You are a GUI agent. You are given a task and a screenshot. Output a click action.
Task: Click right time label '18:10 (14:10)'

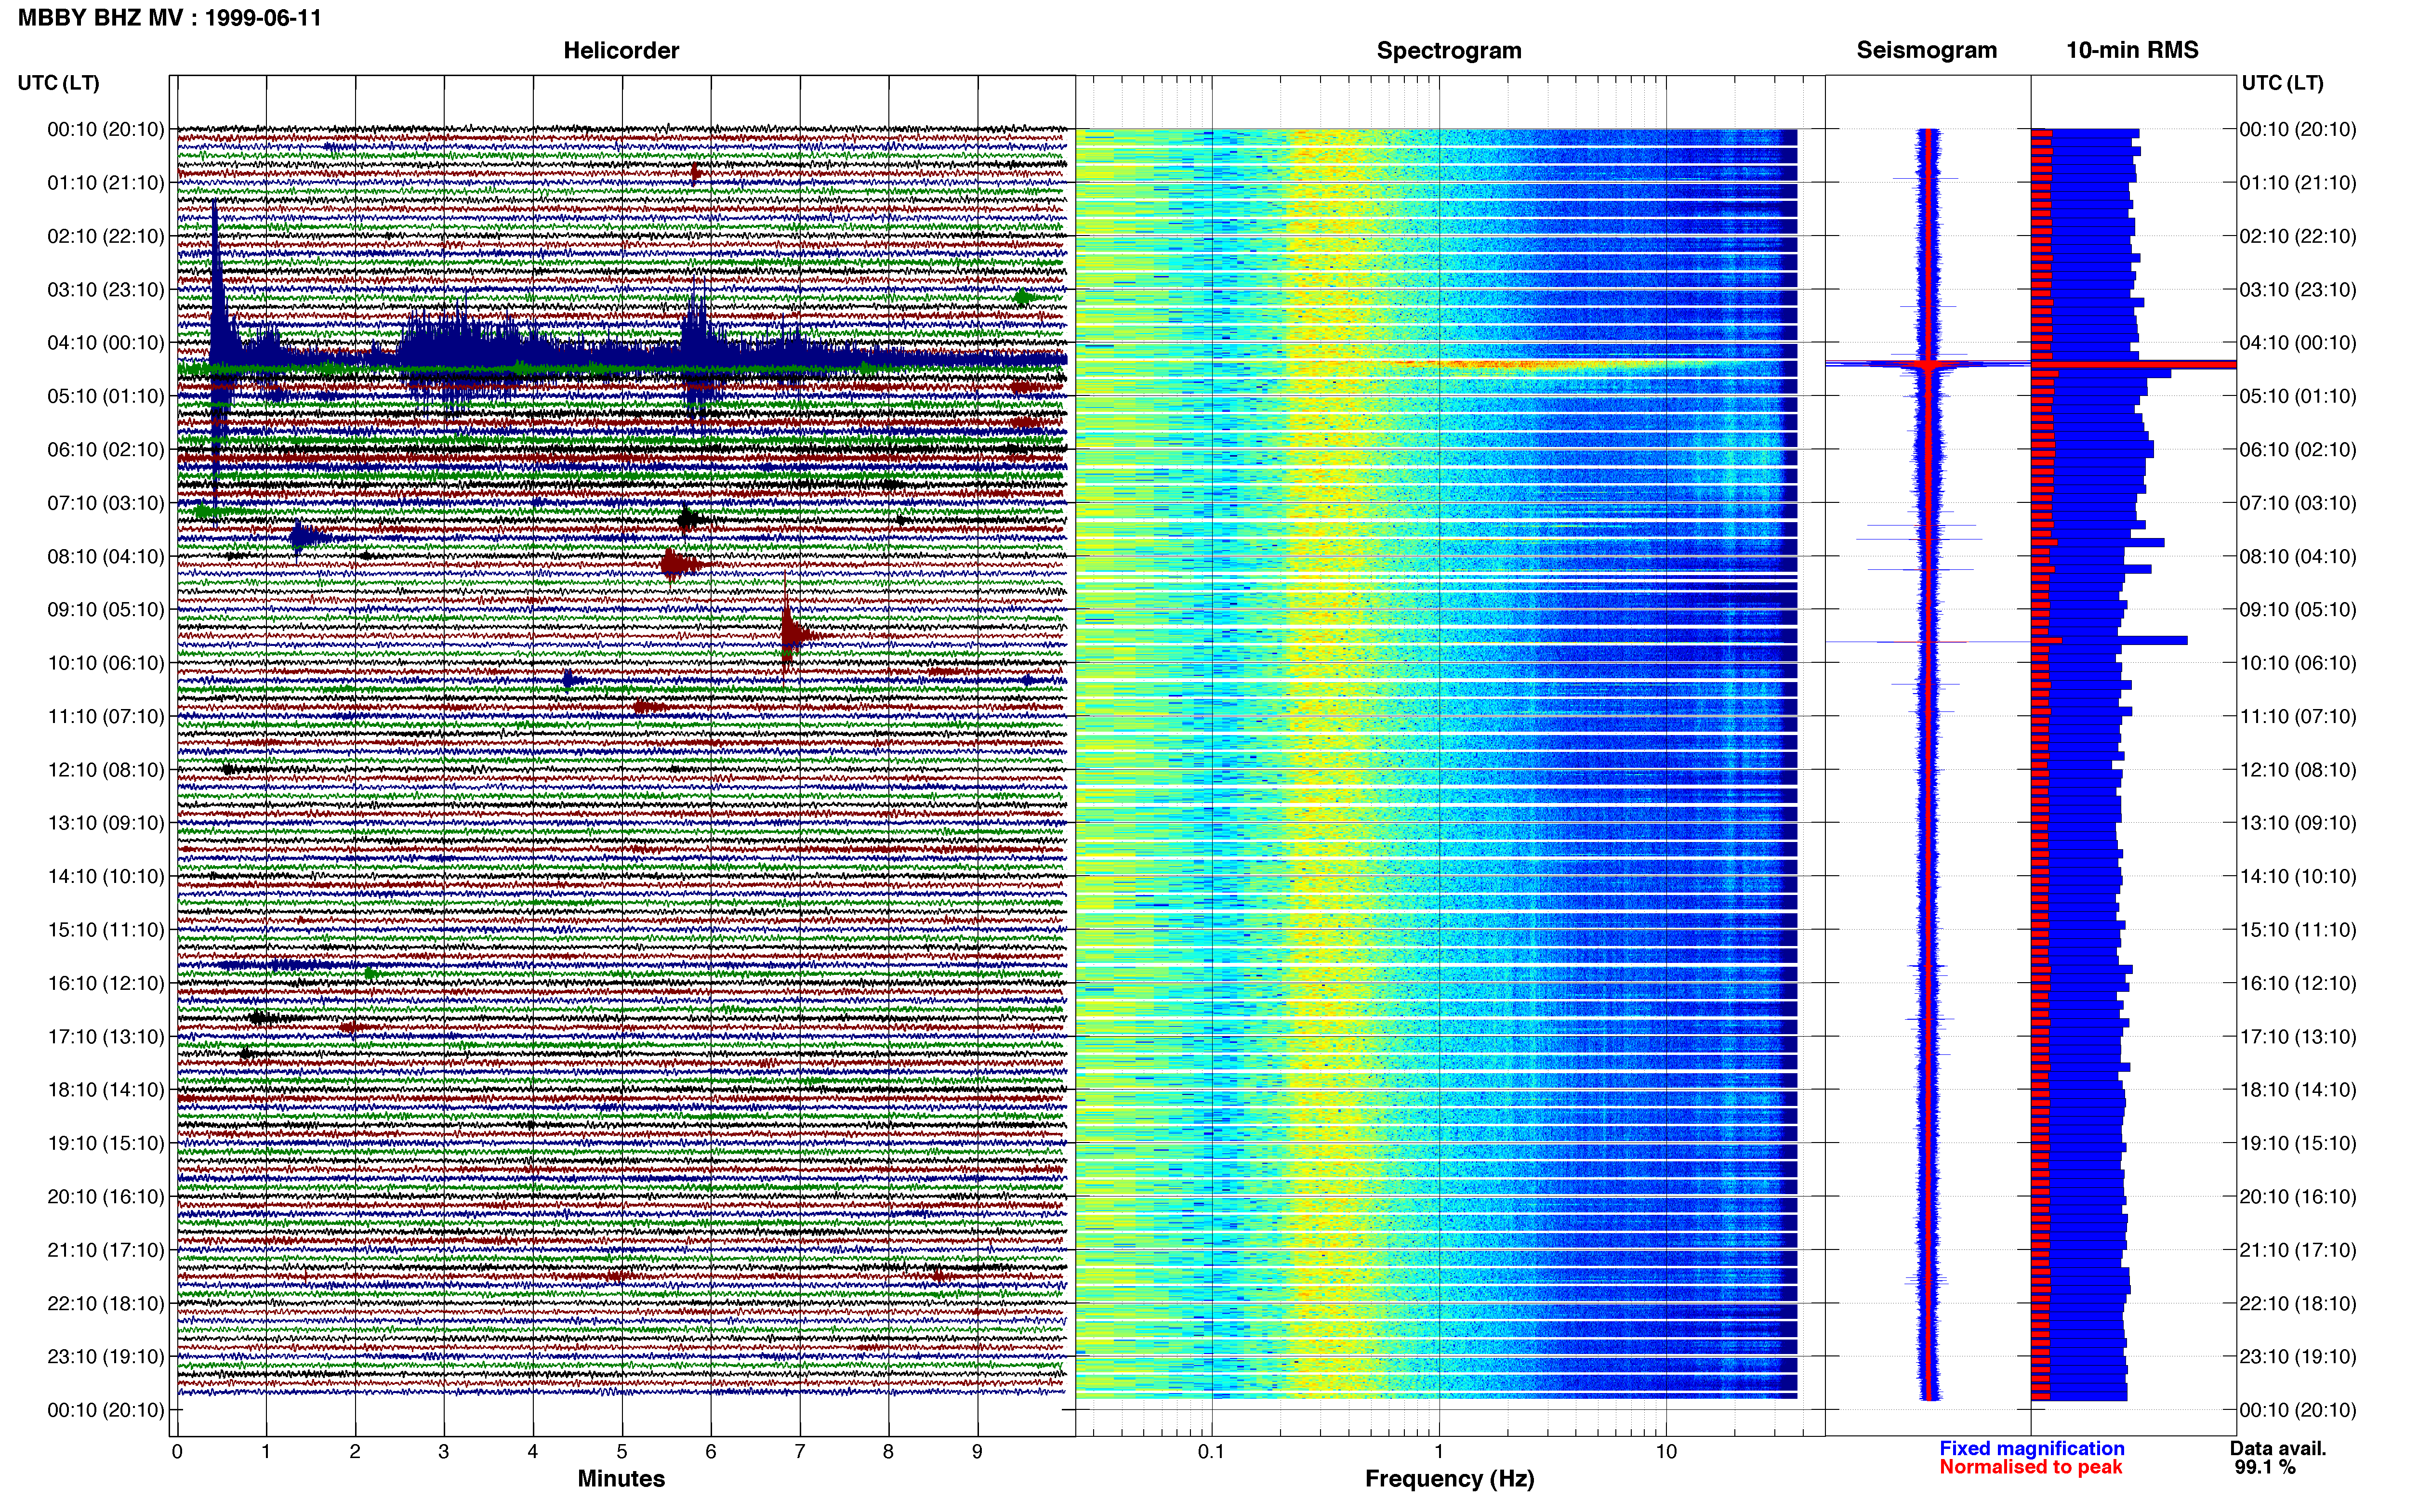coord(2298,1089)
